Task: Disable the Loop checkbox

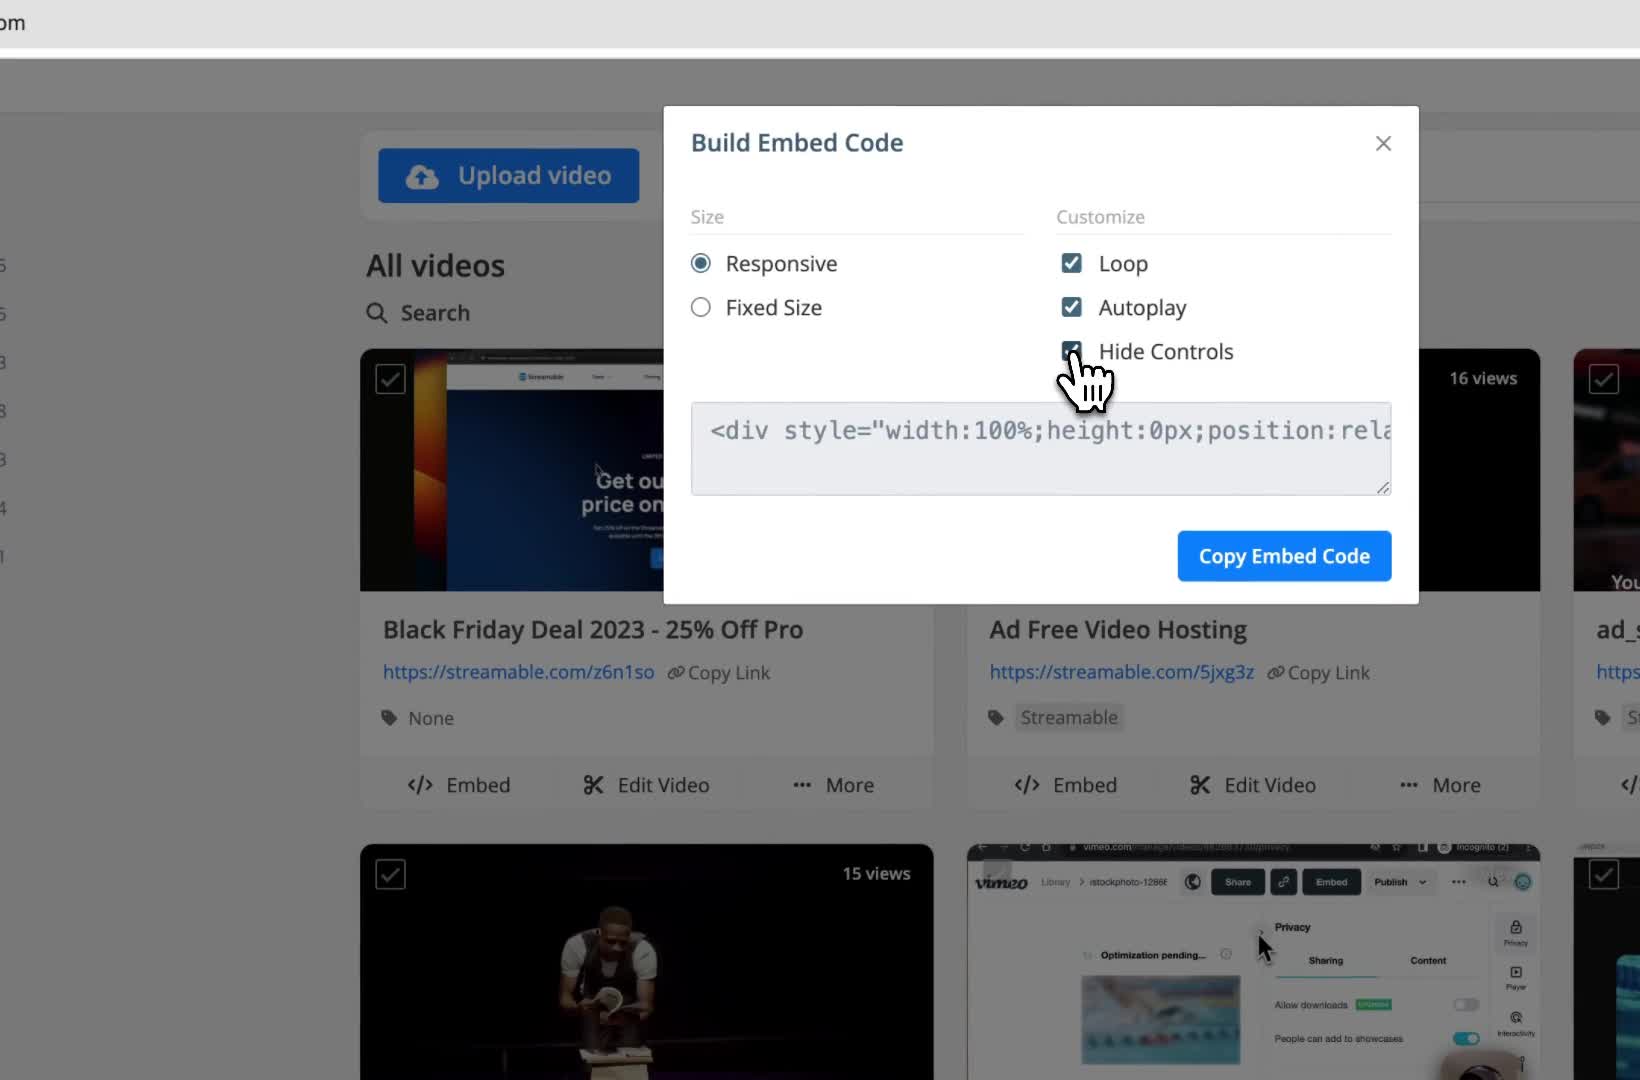Action: [1072, 263]
